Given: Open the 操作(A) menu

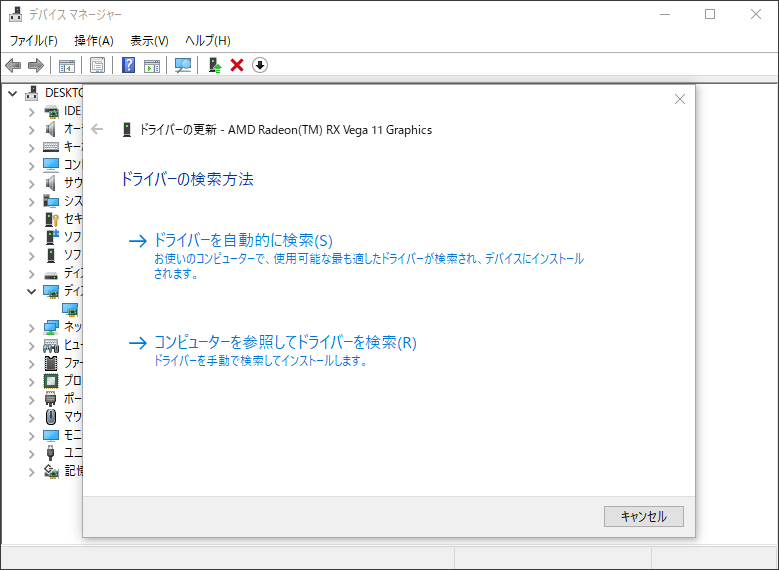Looking at the screenshot, I should point(94,41).
